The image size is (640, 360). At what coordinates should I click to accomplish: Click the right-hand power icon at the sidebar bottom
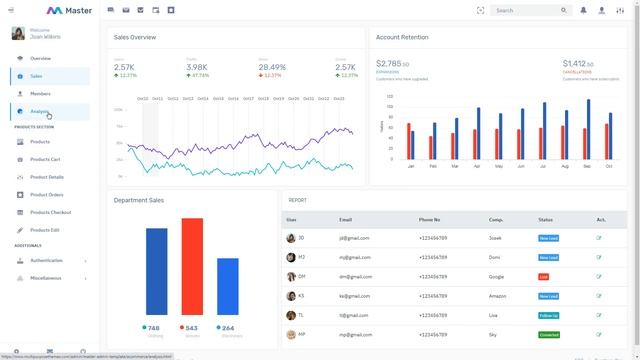(x=83, y=351)
